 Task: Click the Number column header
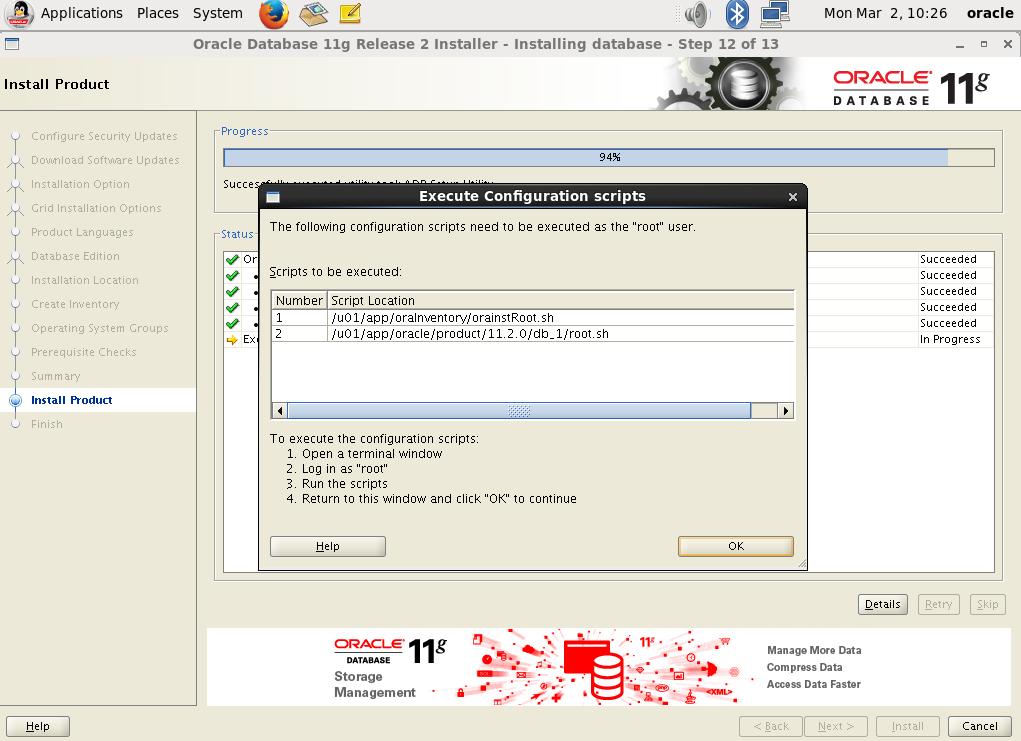point(299,301)
